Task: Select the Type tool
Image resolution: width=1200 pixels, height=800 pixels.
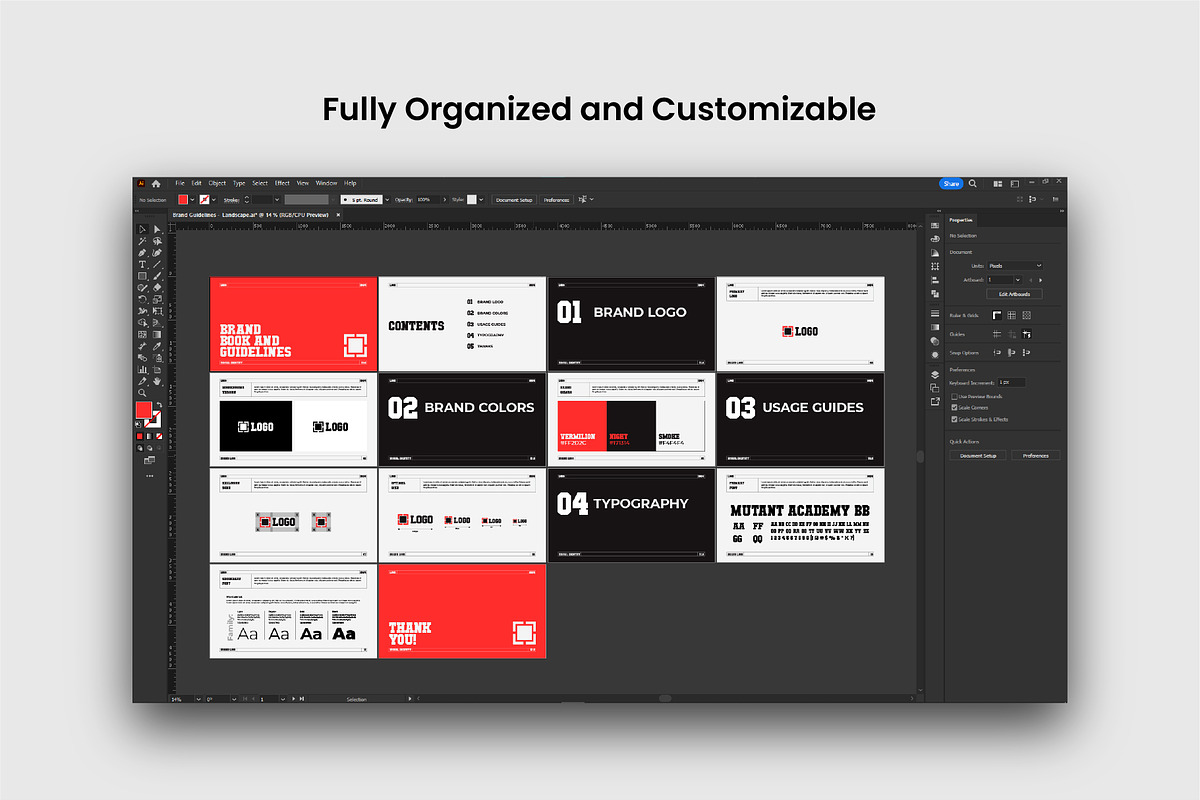Action: pos(142,264)
